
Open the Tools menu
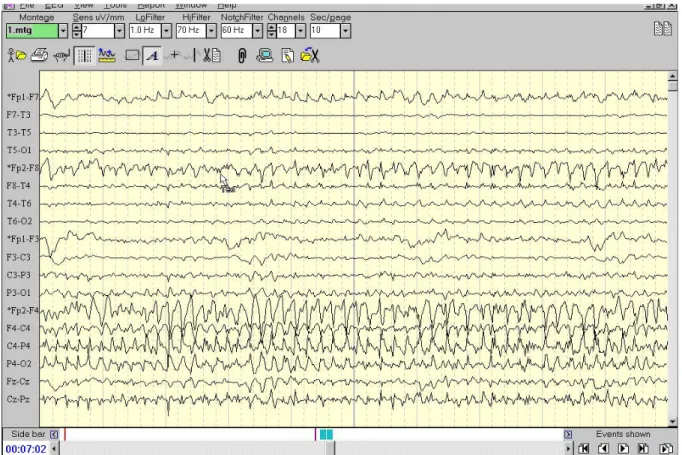pos(115,5)
